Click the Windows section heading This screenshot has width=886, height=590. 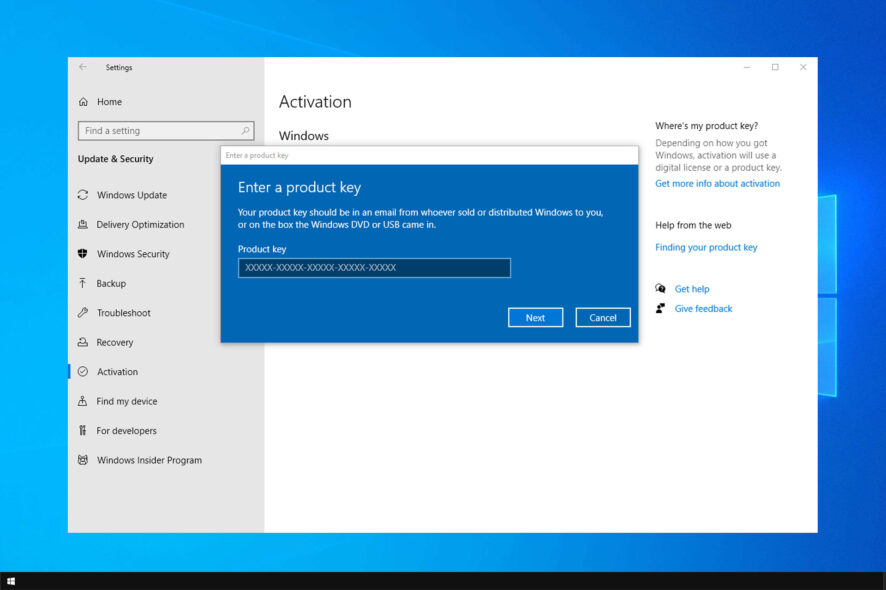click(x=303, y=136)
